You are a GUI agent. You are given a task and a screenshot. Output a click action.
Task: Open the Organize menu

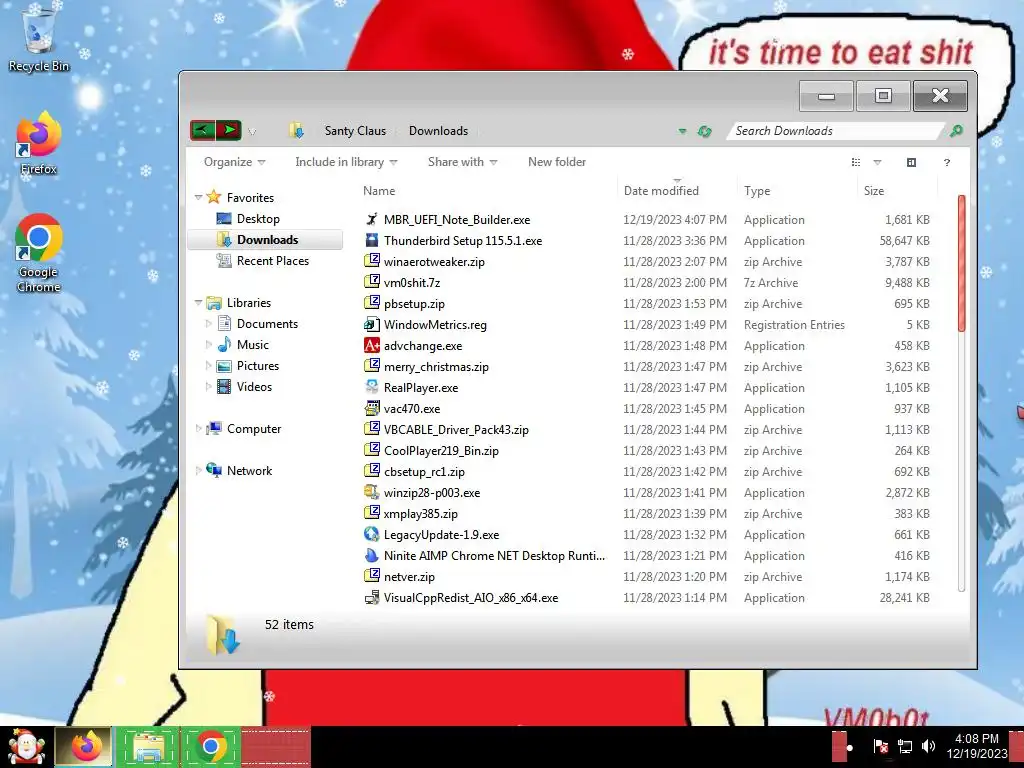tap(234, 162)
